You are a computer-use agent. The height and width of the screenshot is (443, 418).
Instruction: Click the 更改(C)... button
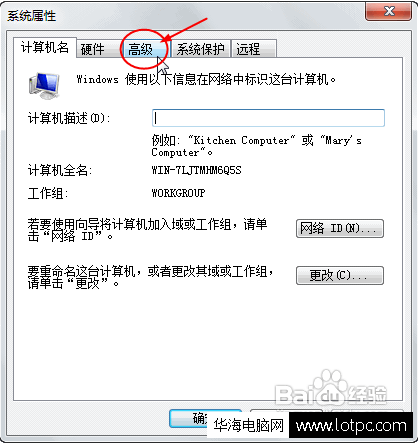tap(340, 275)
